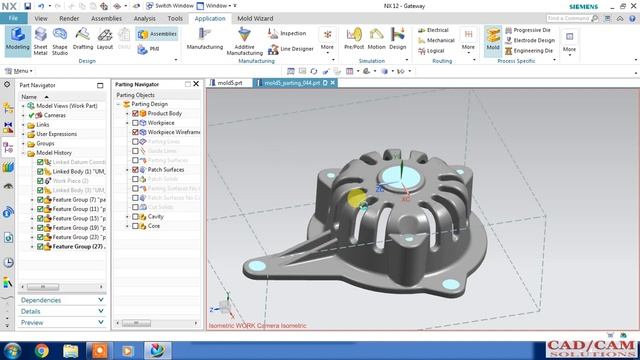
Task: Collapse the Parting Design tree node
Action: 118,104
